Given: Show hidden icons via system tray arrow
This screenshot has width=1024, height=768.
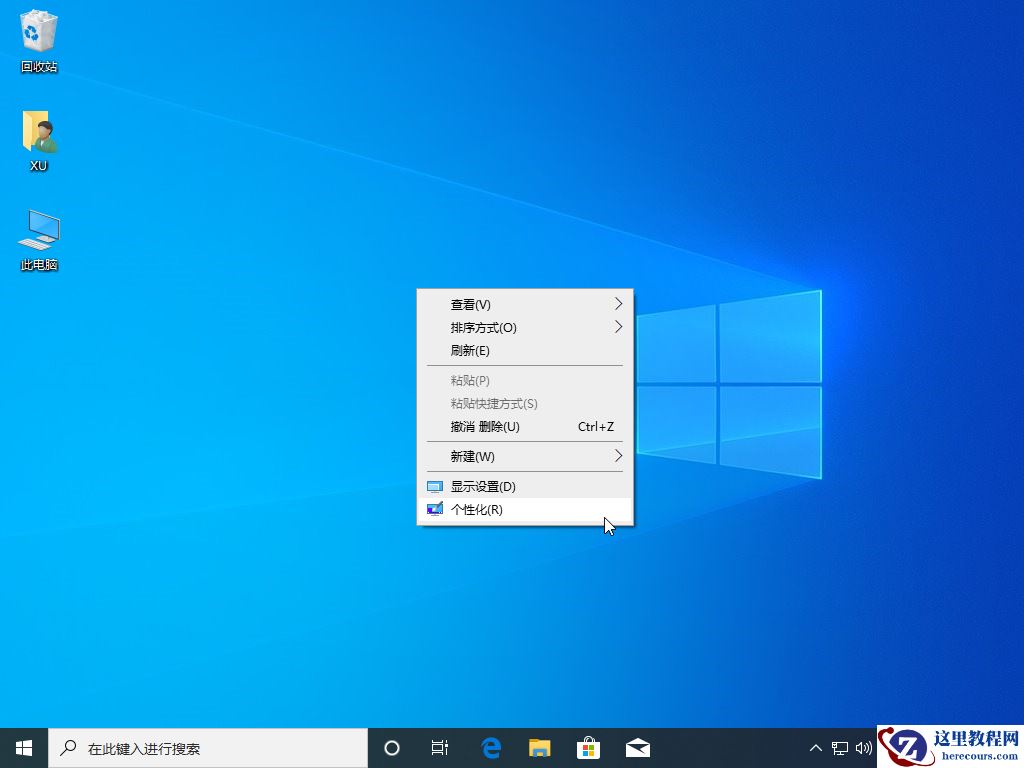Looking at the screenshot, I should click(x=816, y=747).
